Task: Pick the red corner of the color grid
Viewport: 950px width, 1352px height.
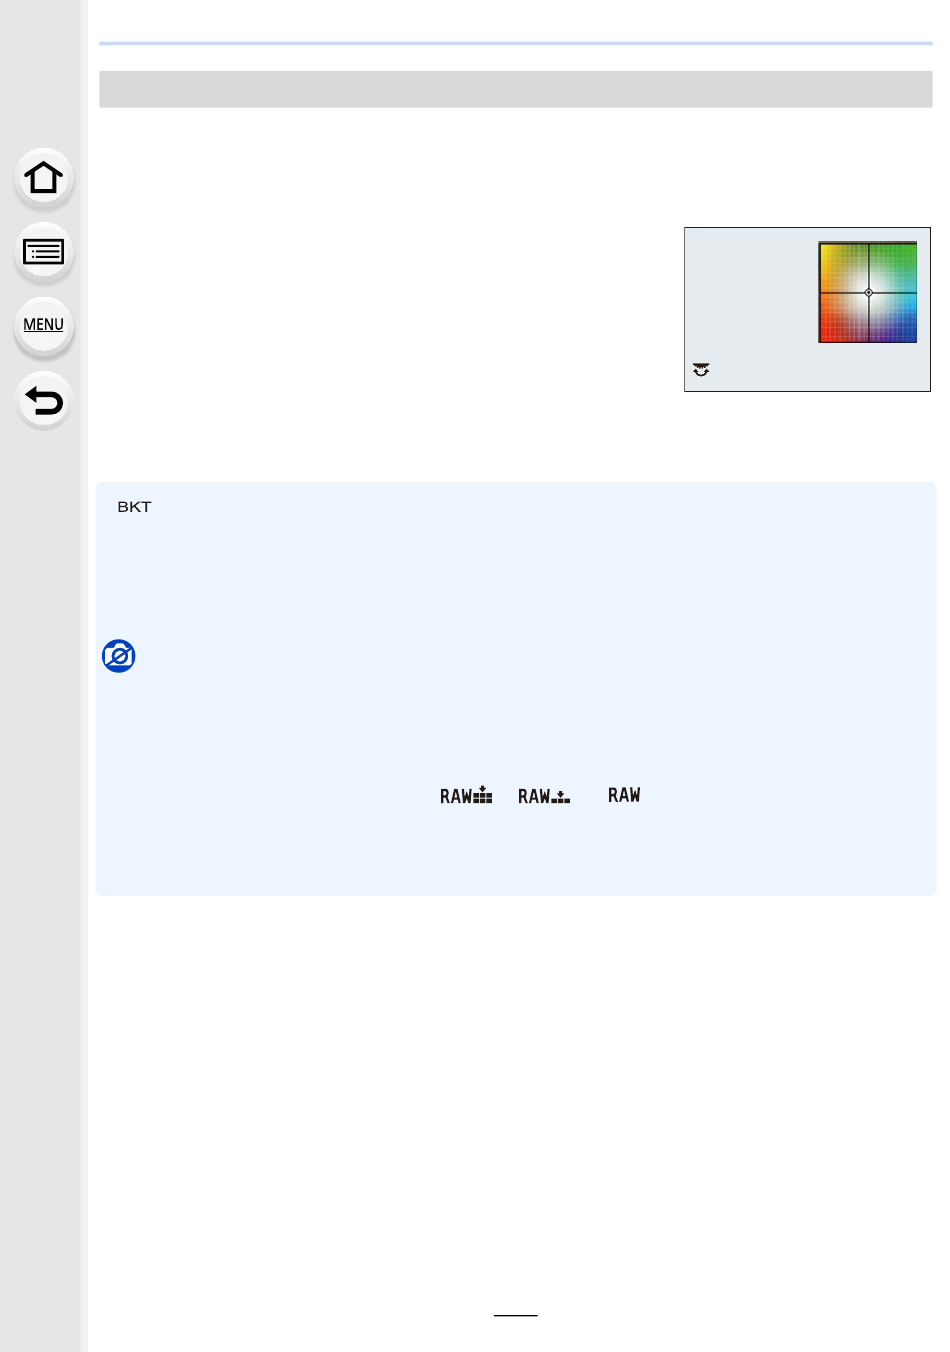Action: tap(832, 330)
